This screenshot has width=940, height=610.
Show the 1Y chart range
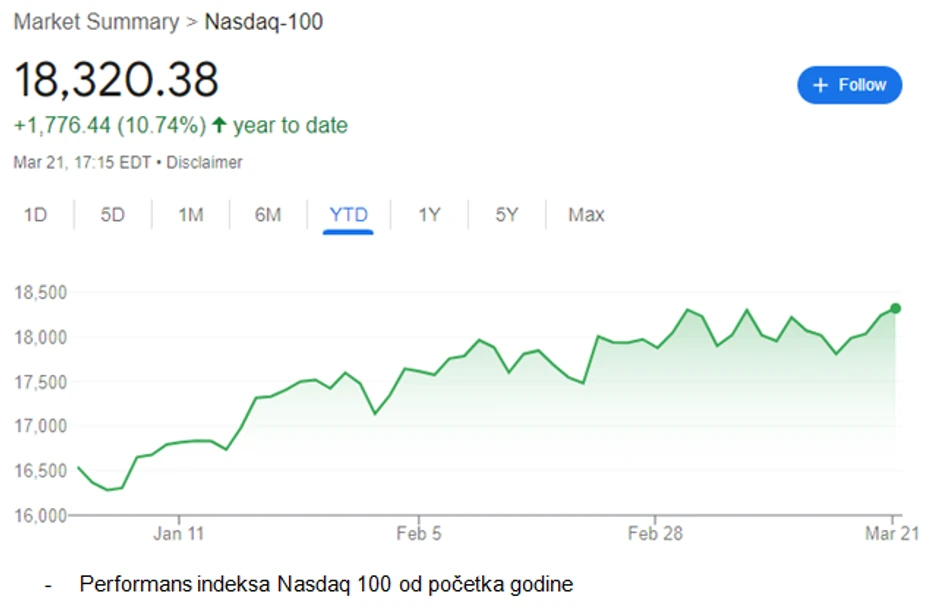coord(429,215)
